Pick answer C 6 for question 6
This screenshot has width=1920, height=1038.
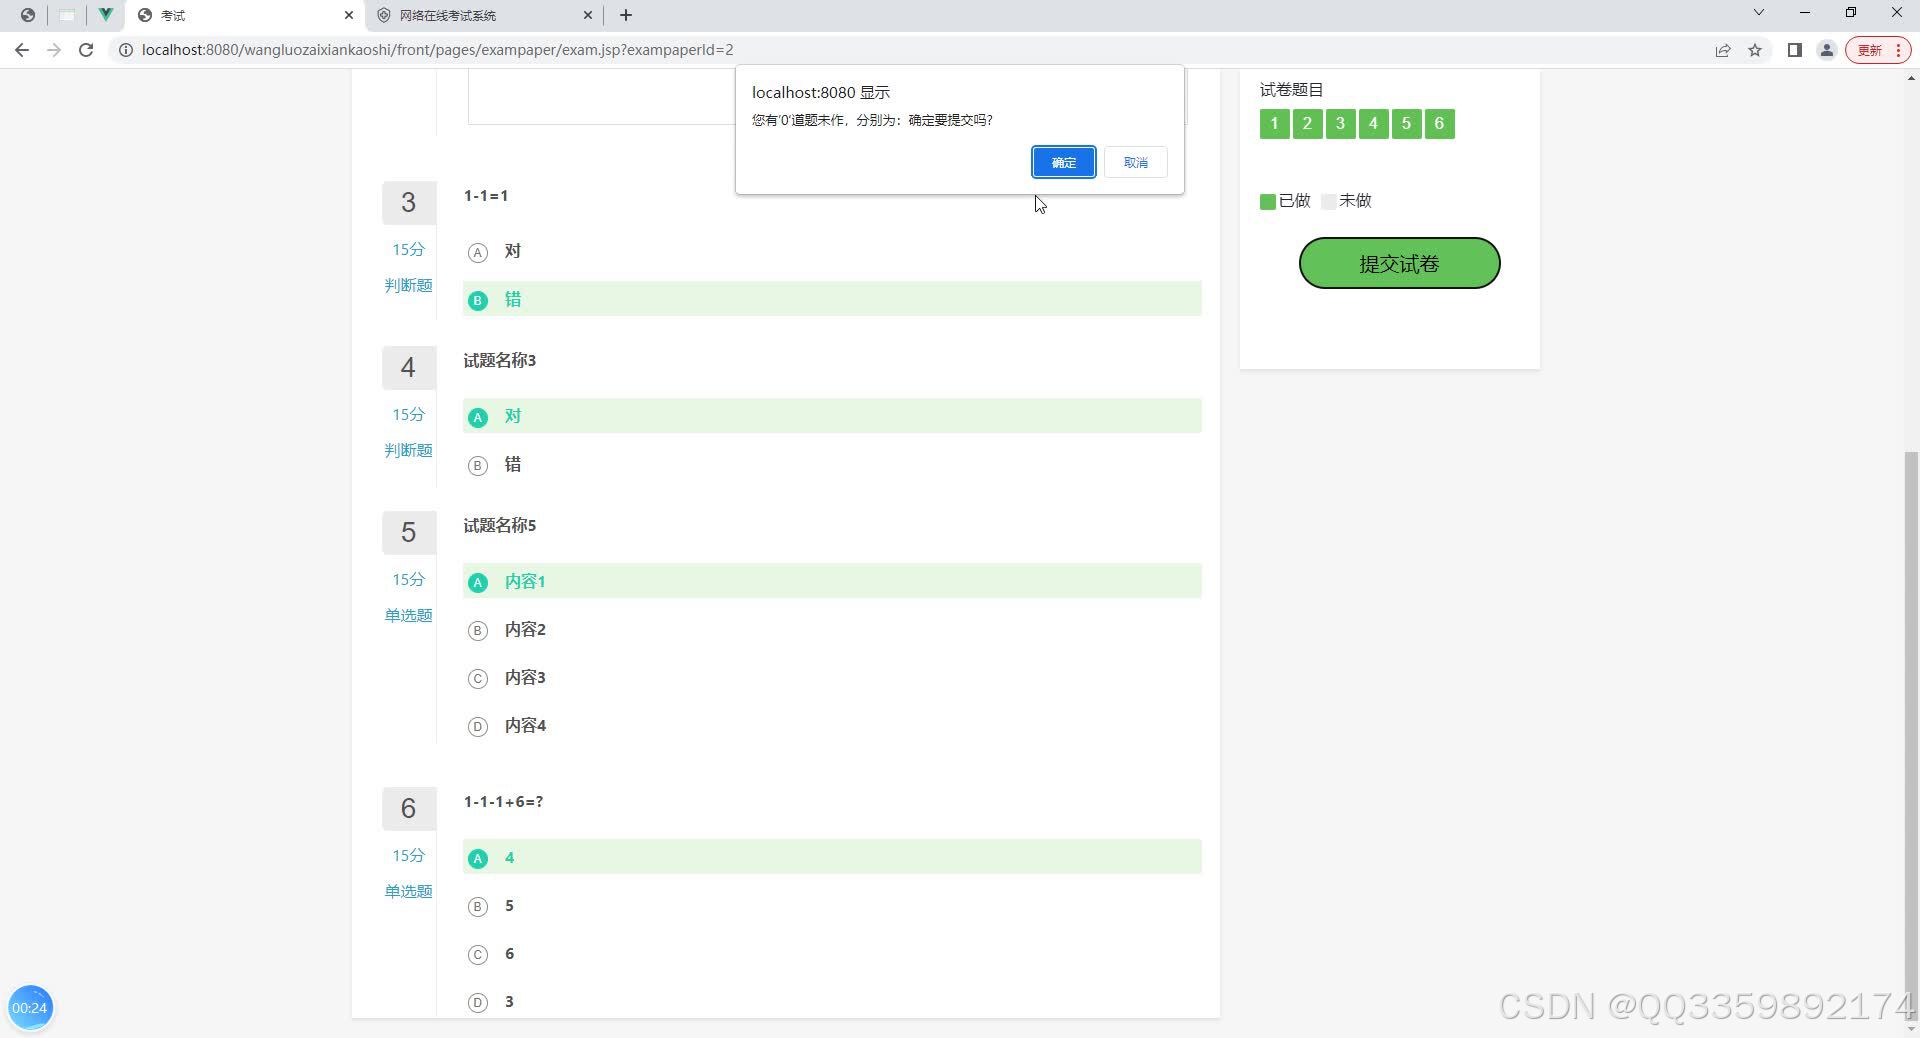coord(832,953)
